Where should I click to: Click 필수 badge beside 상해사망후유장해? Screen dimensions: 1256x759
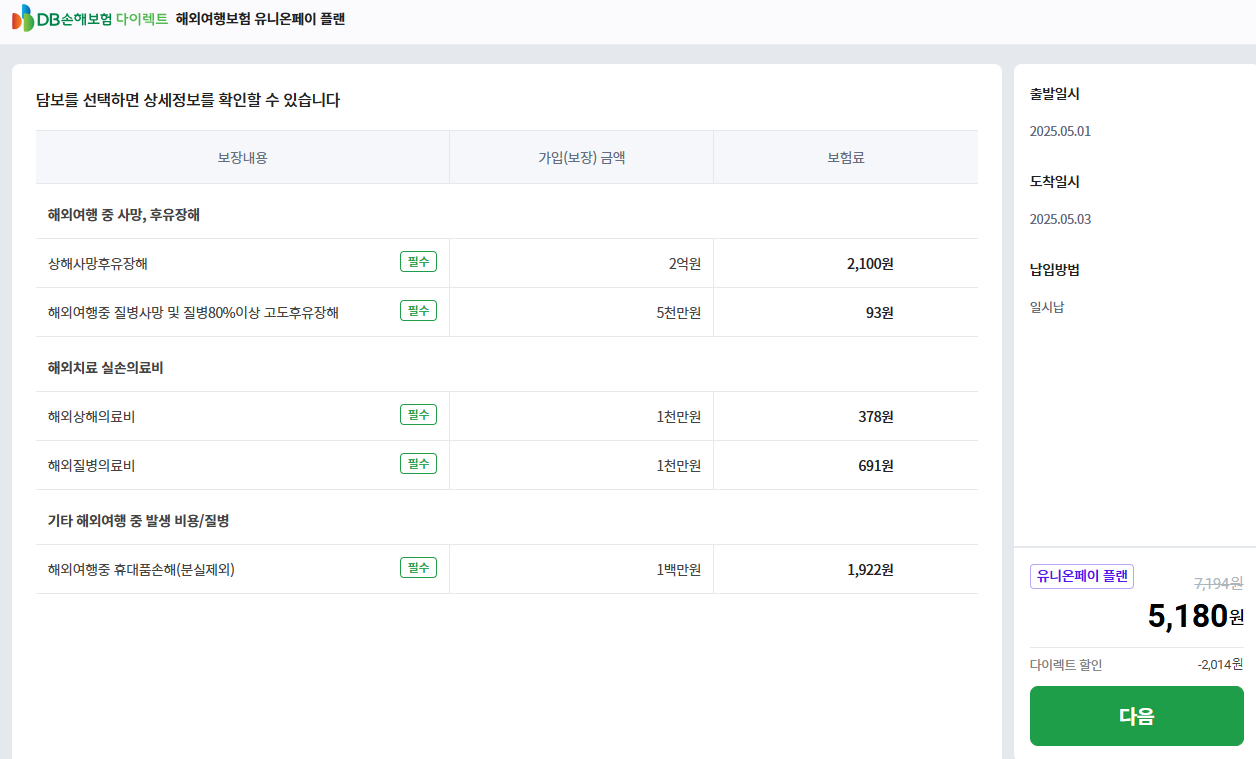point(418,262)
